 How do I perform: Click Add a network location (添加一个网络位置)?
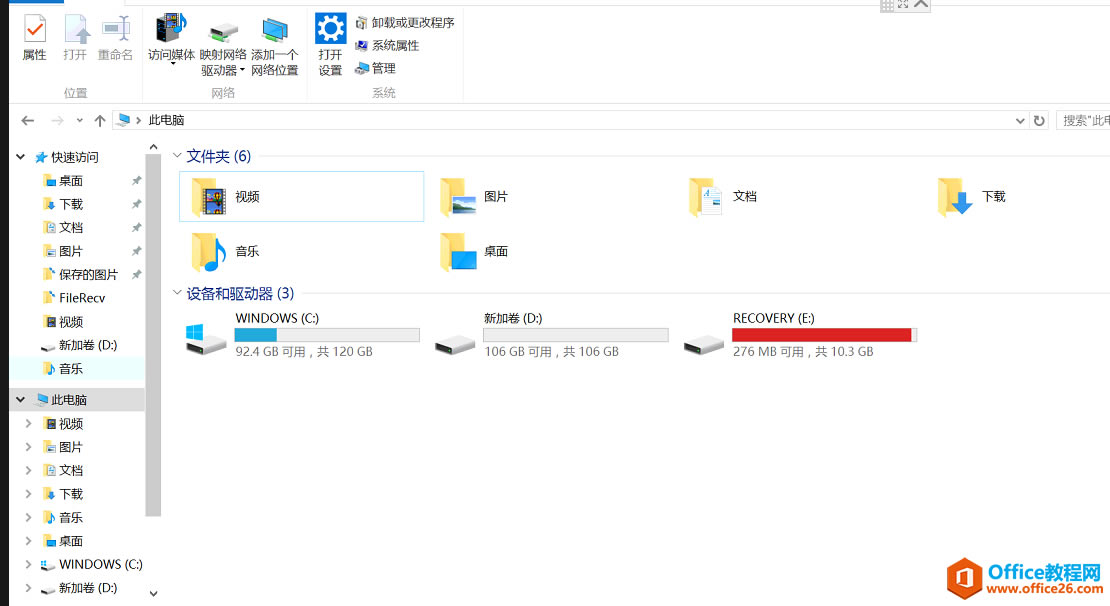275,47
